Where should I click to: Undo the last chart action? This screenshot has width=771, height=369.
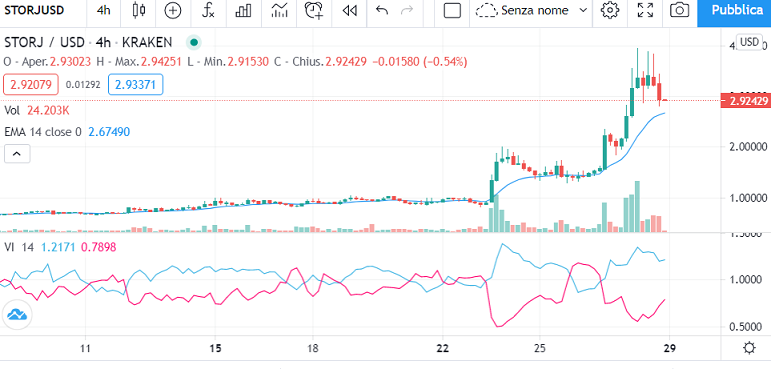click(x=382, y=10)
